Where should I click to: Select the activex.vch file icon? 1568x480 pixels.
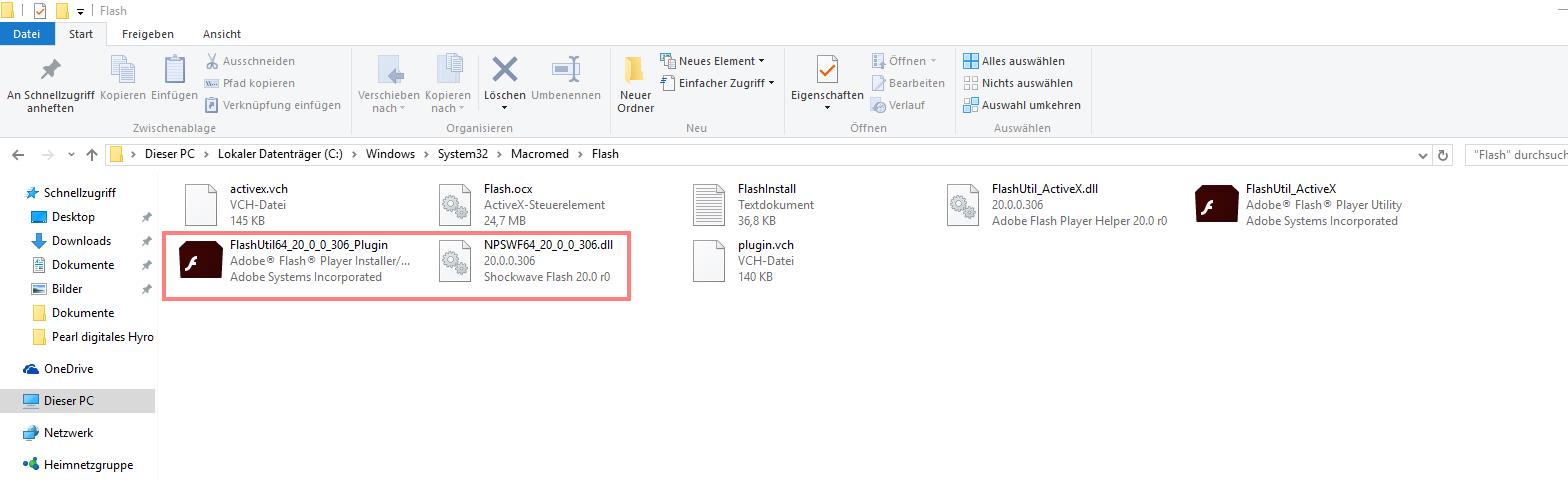click(201, 204)
